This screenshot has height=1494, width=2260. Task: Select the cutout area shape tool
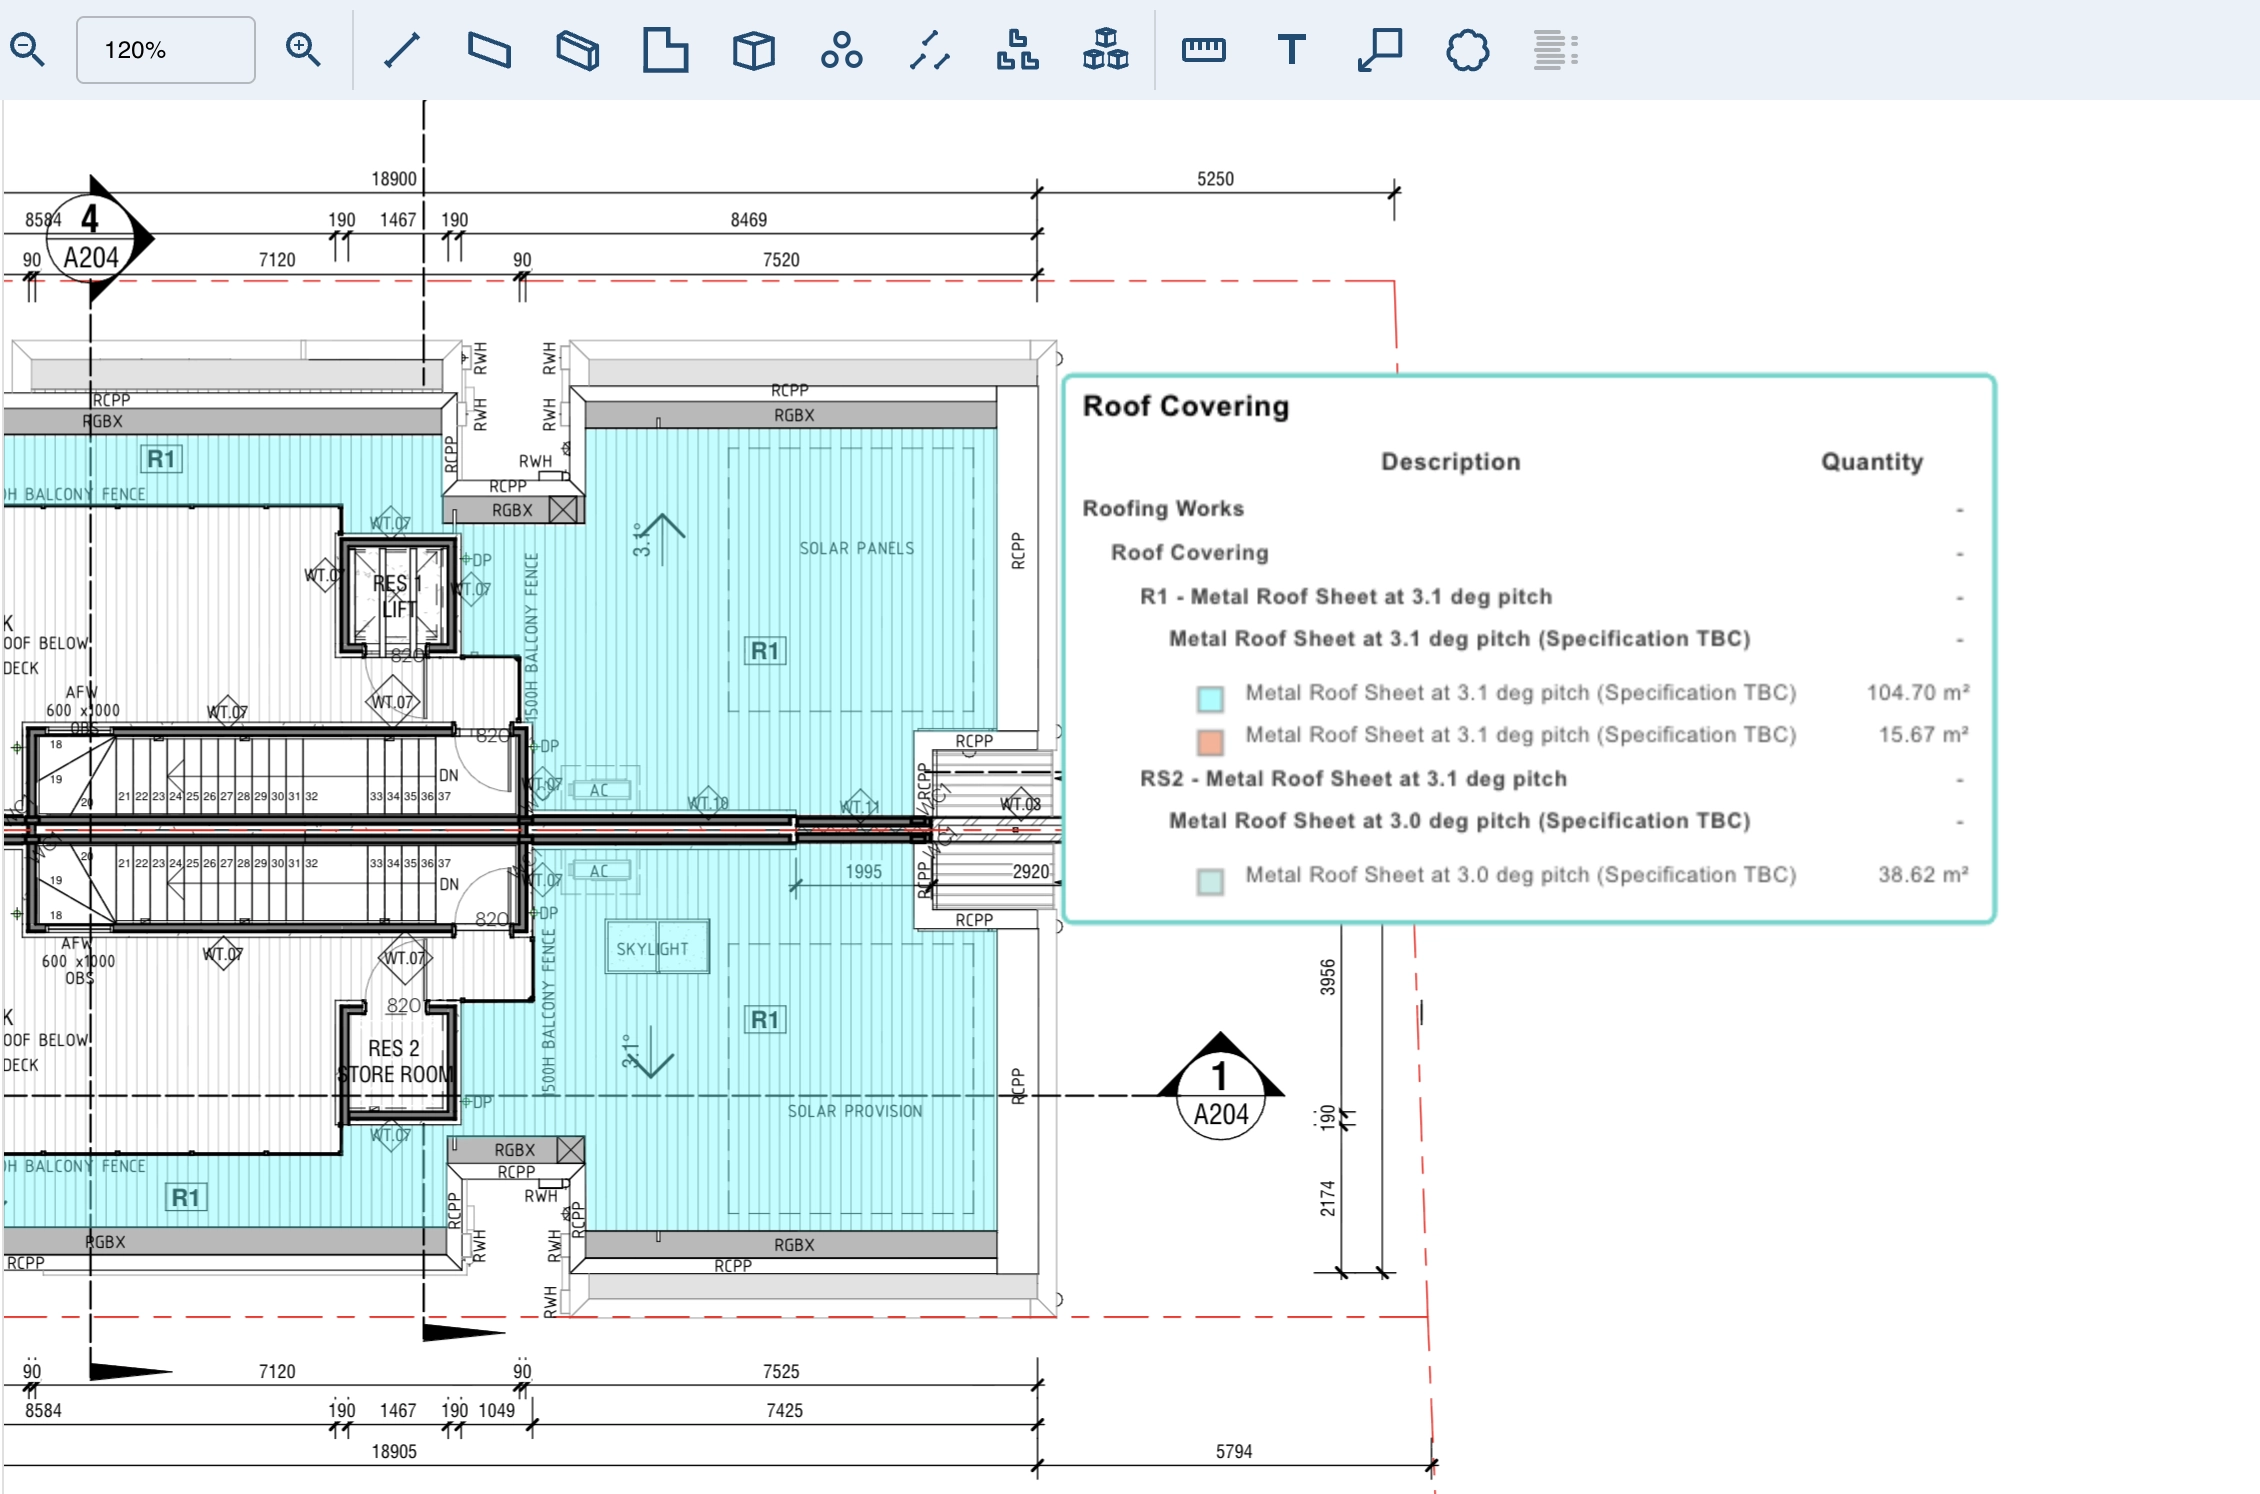(665, 50)
